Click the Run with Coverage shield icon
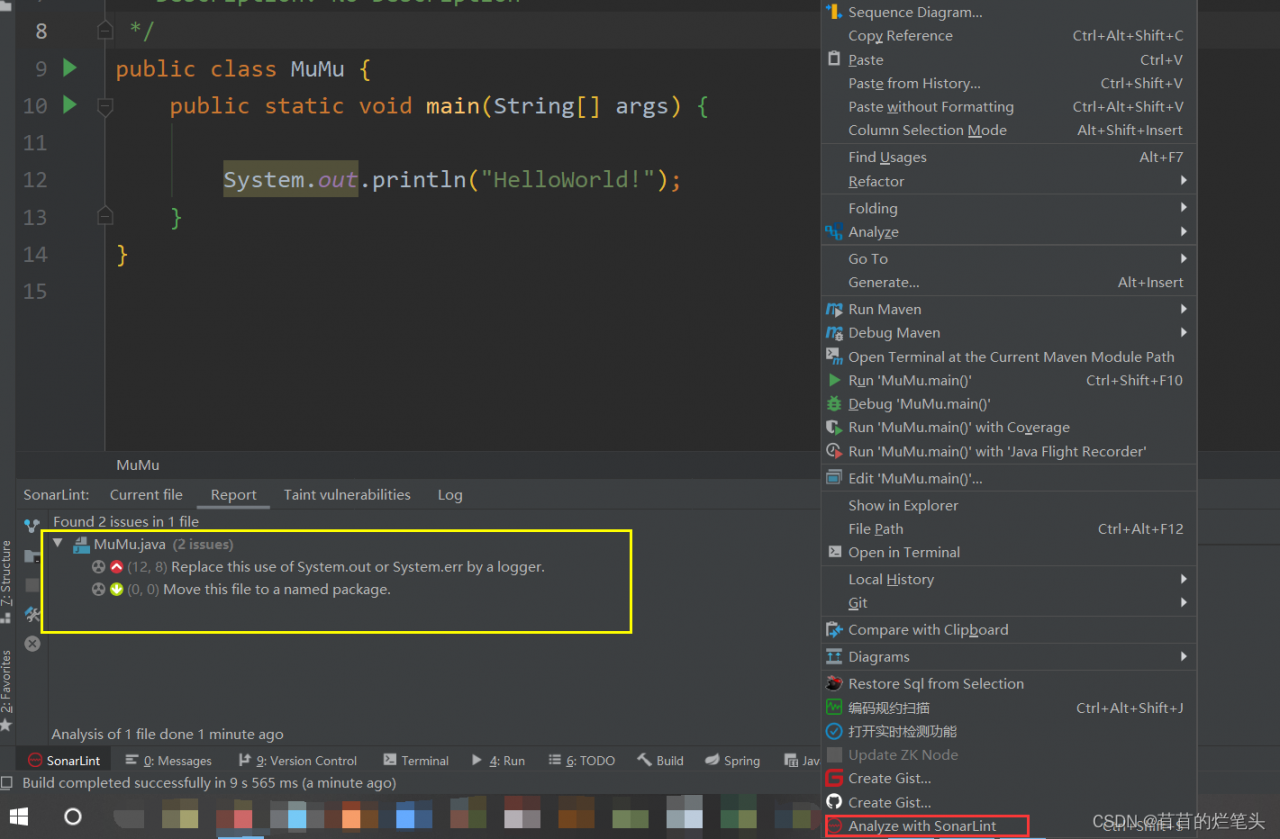The image size is (1280, 839). [x=834, y=427]
